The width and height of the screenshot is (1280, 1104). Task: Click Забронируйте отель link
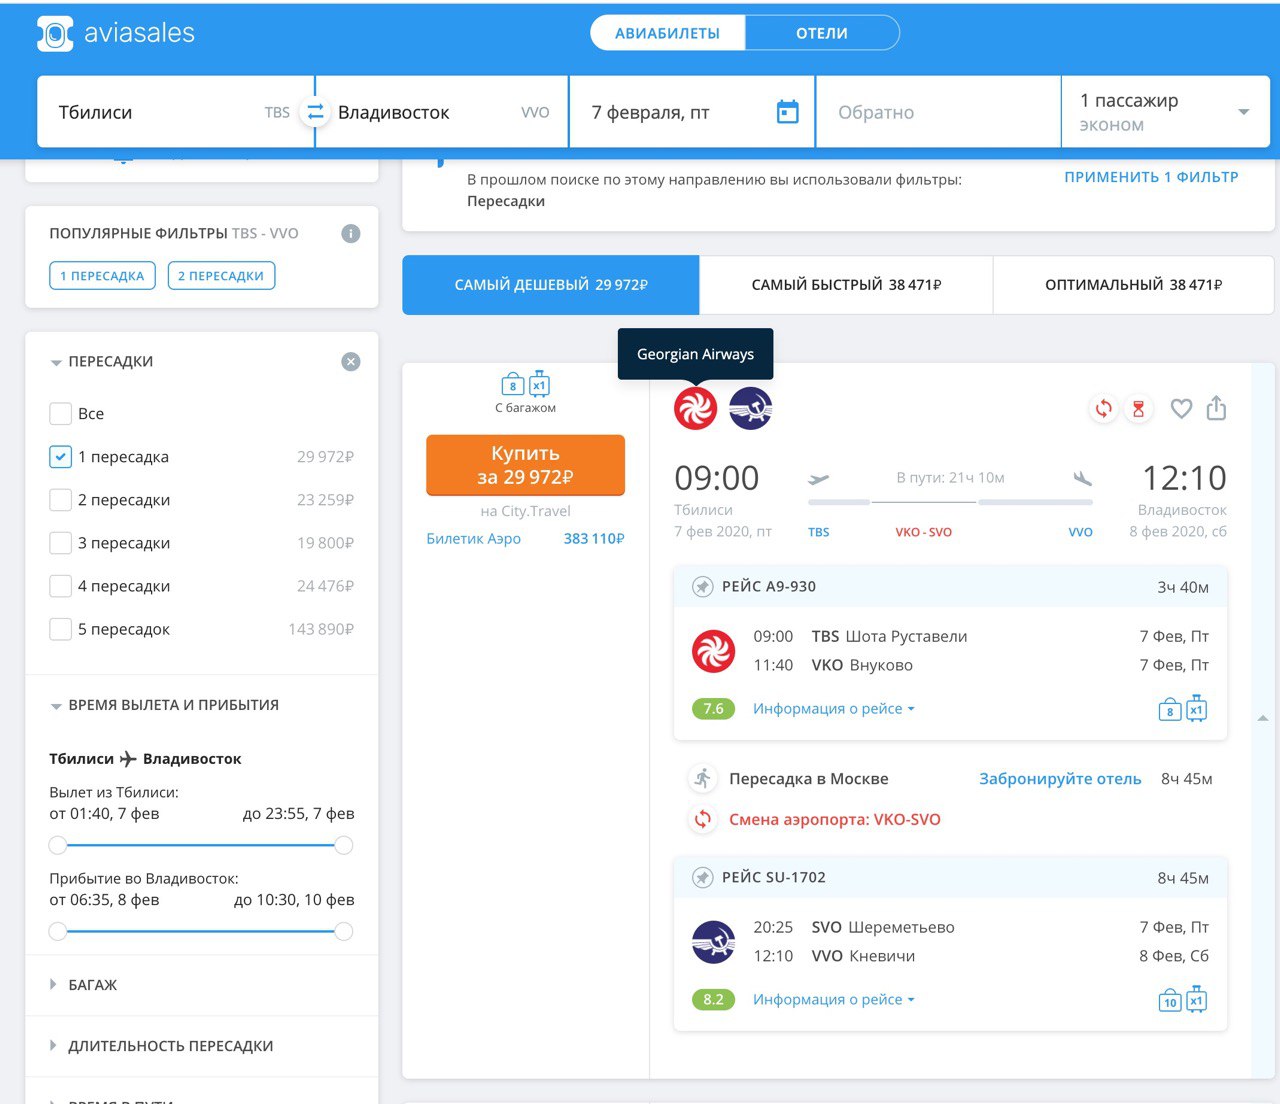(x=1060, y=778)
